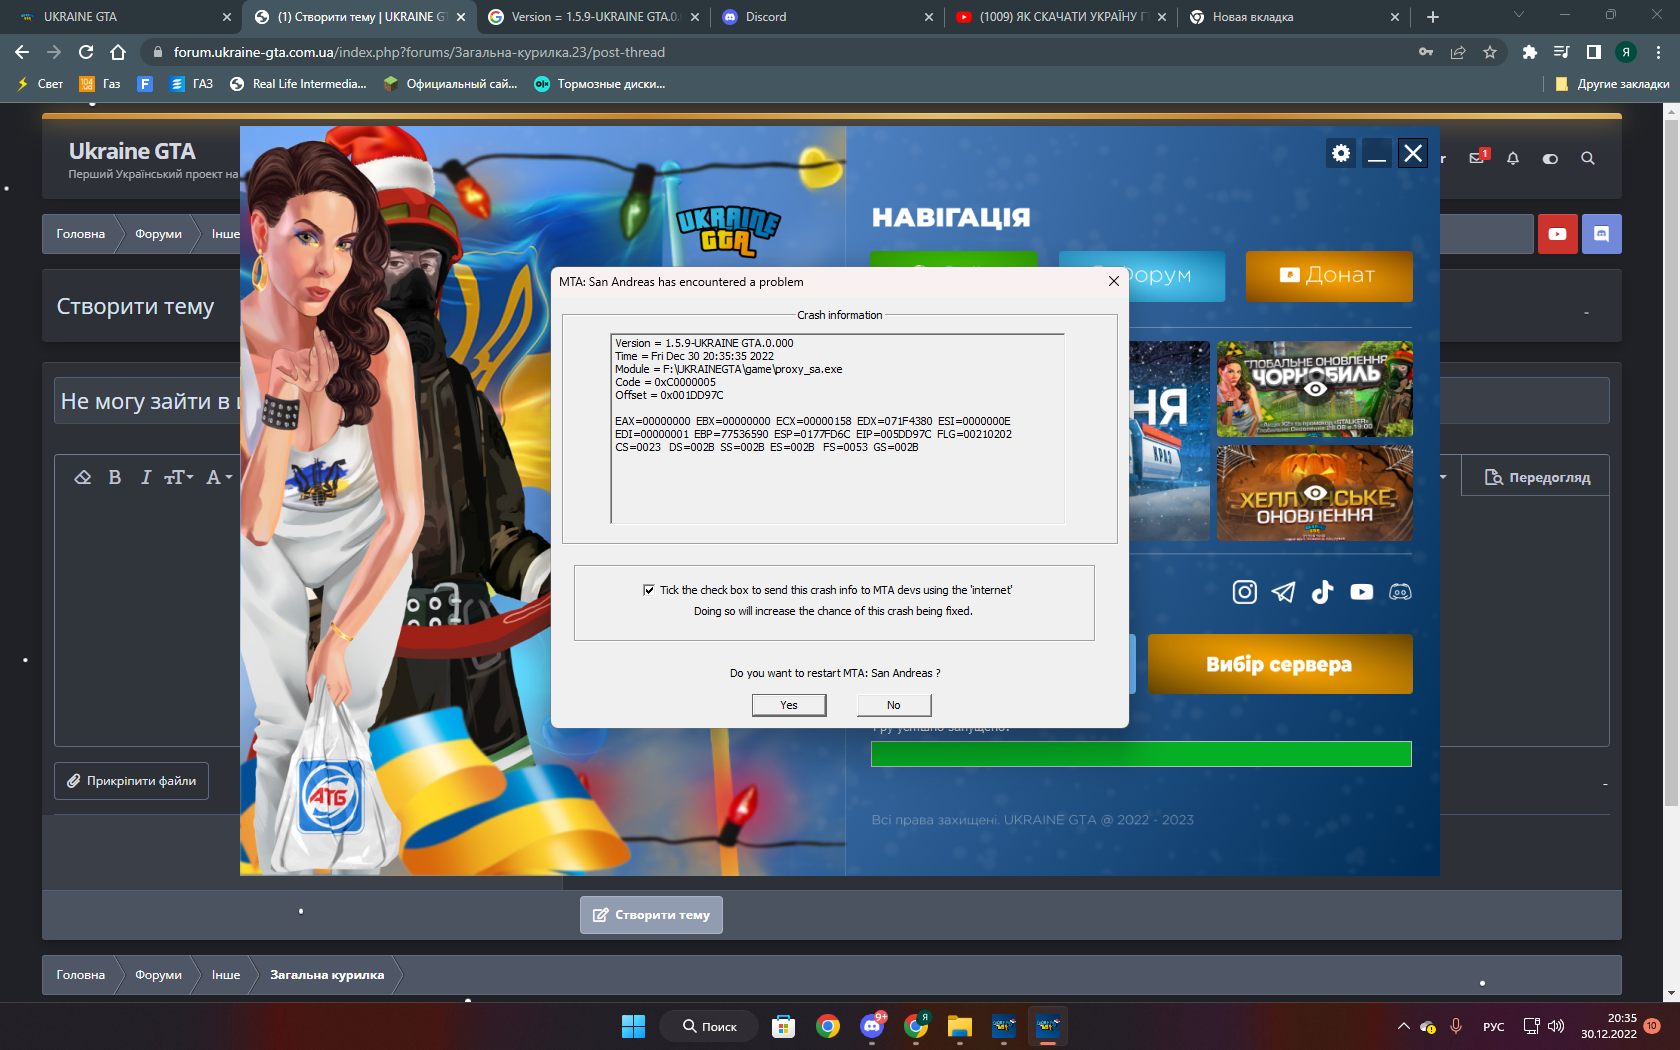Show hidden system tray icons
This screenshot has width=1680, height=1050.
[1404, 1026]
